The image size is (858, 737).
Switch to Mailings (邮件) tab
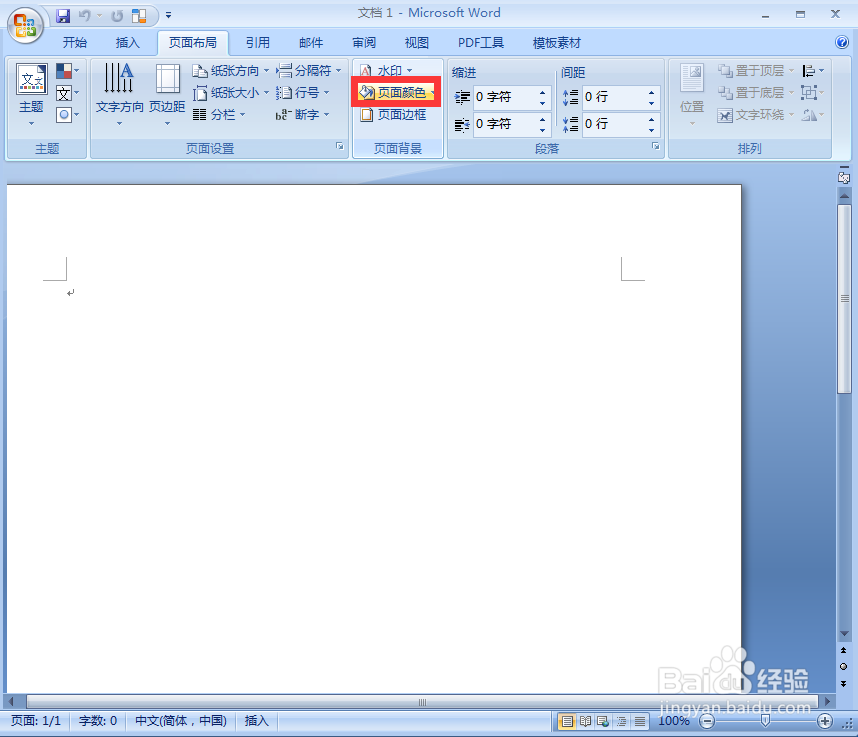[311, 43]
